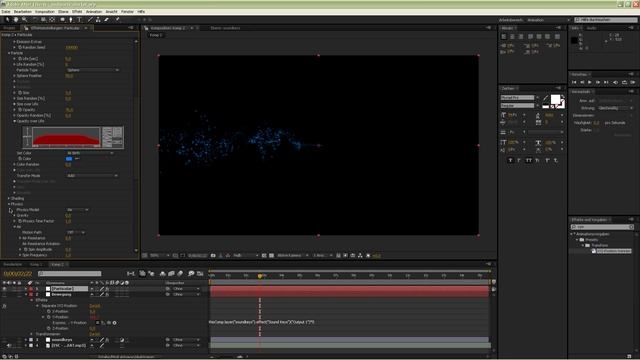Select the Selection arrow tool
640x360 pixels.
point(7,19)
